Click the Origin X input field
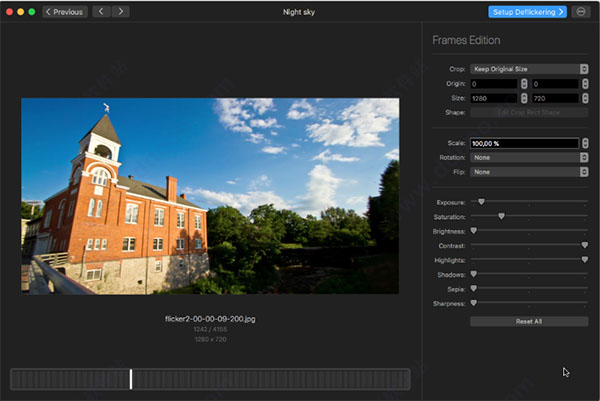This screenshot has height=401, width=600. pos(494,84)
